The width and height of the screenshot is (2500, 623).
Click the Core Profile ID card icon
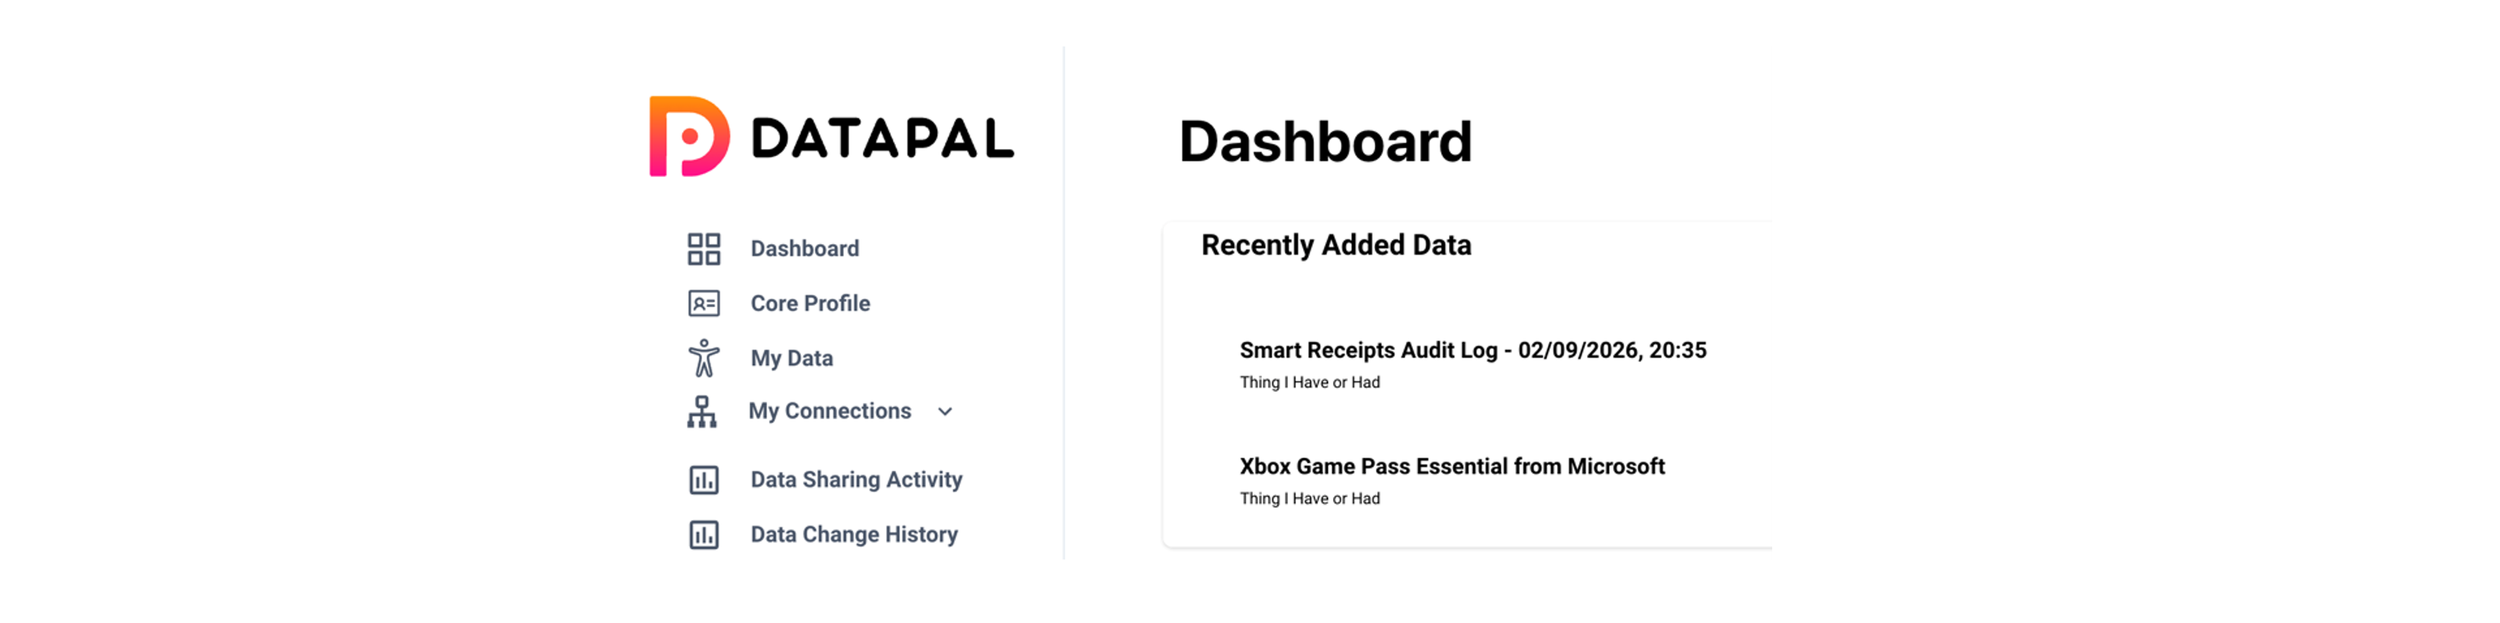[704, 303]
